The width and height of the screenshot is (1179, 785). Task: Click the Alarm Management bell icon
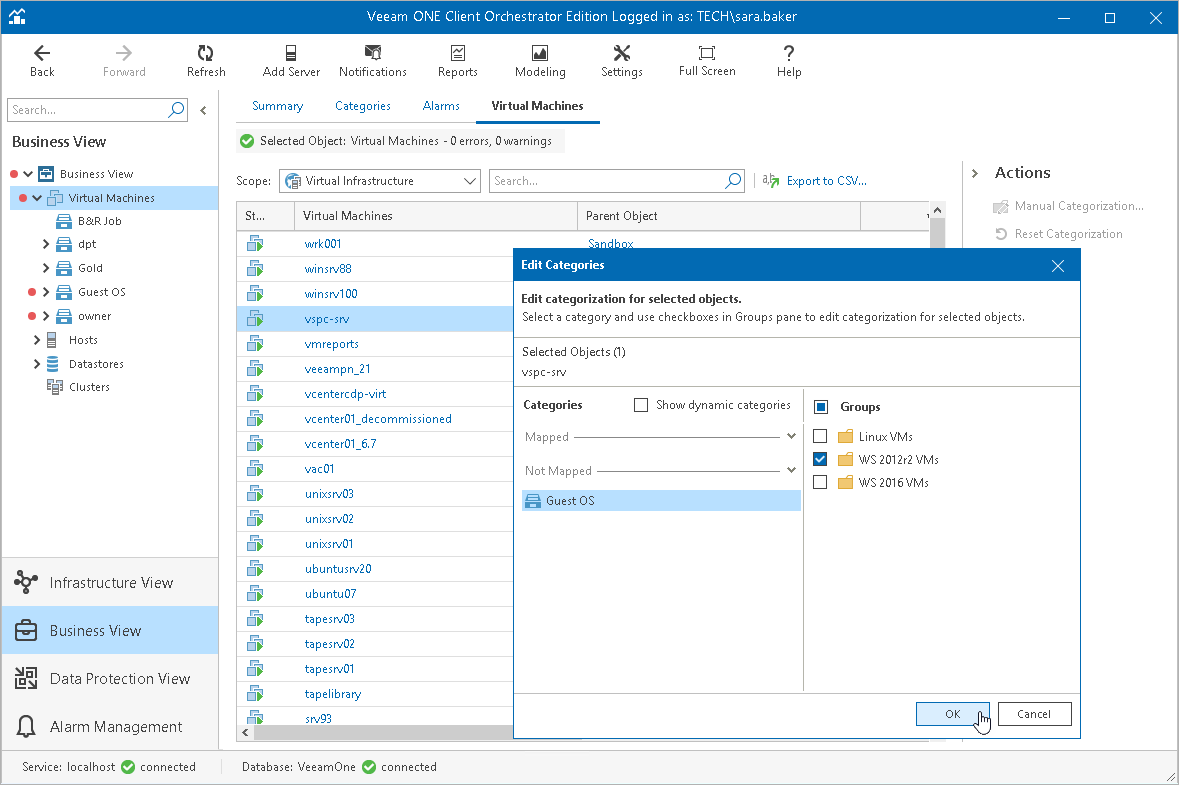26,726
